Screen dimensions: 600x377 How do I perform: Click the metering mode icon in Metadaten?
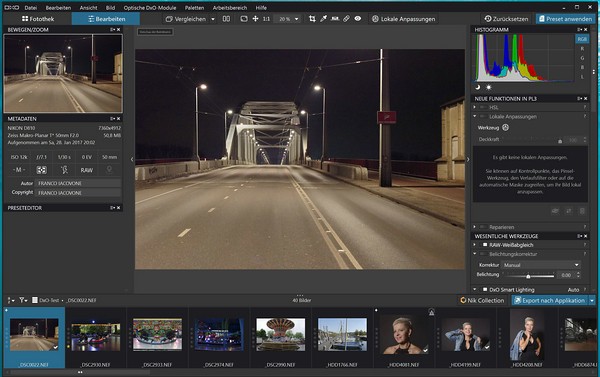coord(41,170)
